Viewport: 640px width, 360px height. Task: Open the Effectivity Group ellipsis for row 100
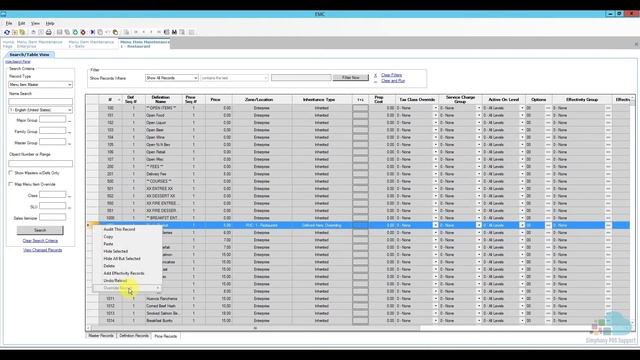tap(608, 108)
